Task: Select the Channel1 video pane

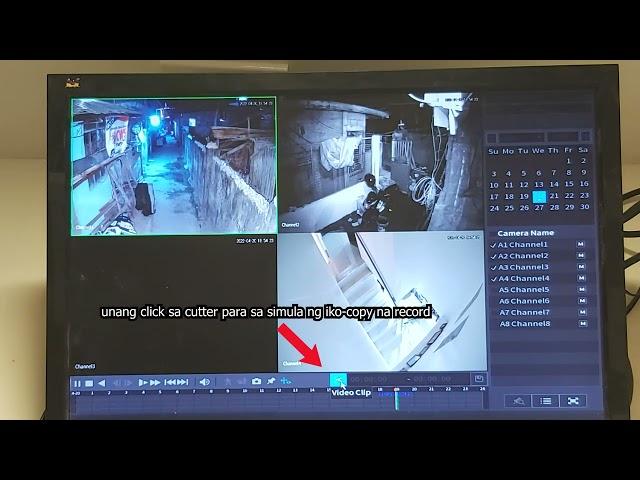Action: point(174,166)
